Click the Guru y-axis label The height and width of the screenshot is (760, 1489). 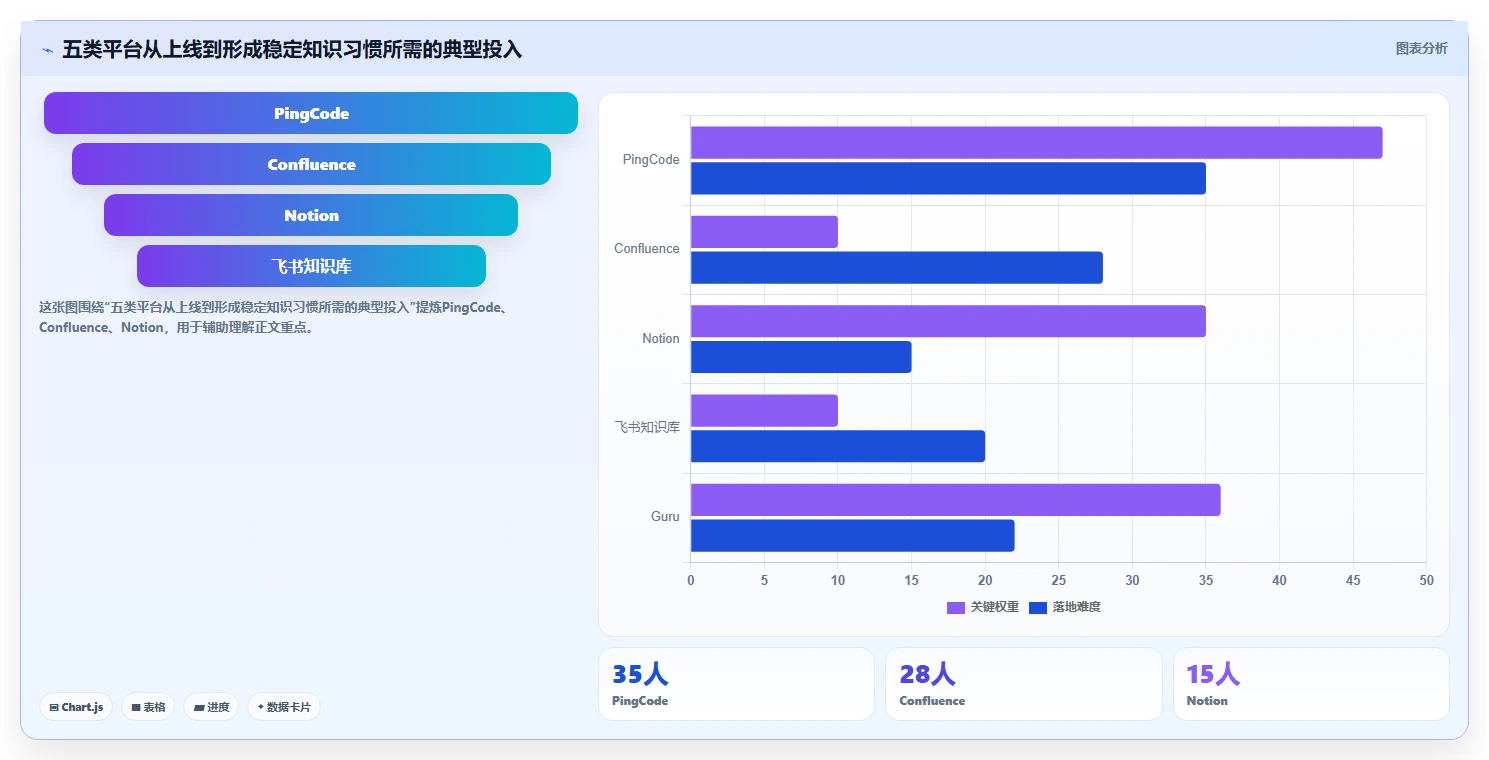tap(665, 516)
